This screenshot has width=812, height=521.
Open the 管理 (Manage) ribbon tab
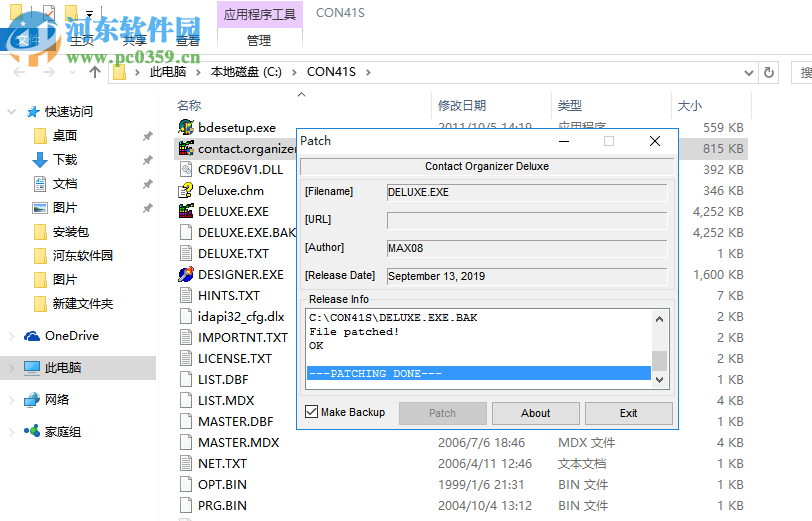pos(259,40)
